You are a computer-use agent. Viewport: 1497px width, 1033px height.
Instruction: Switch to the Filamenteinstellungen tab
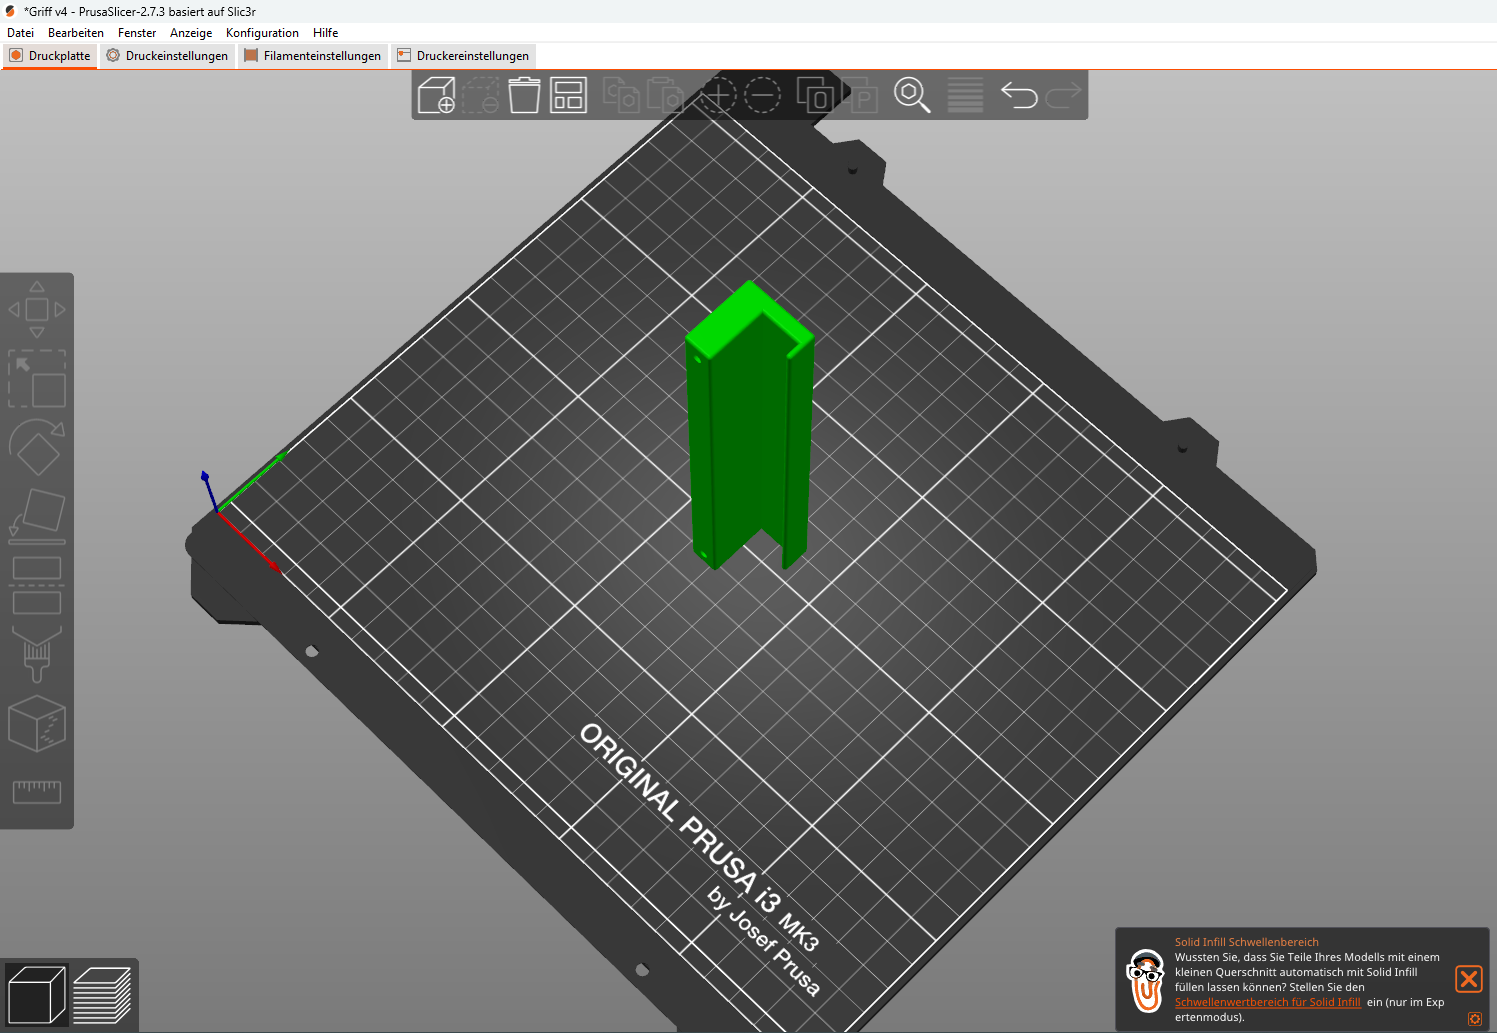pos(313,56)
